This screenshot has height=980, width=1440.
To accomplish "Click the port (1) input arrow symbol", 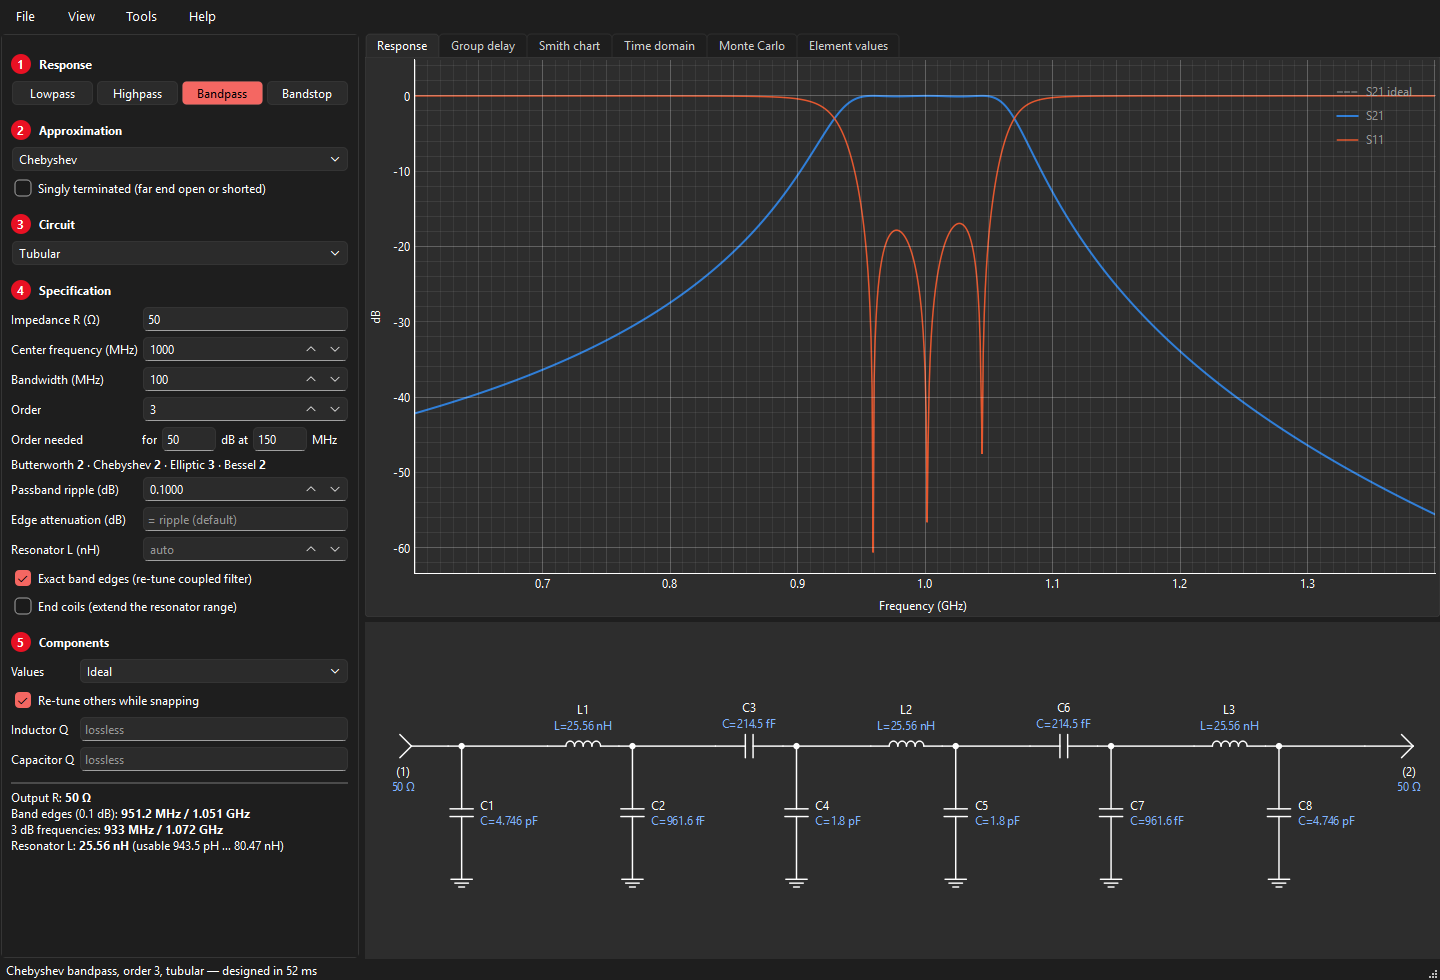I will click(405, 746).
